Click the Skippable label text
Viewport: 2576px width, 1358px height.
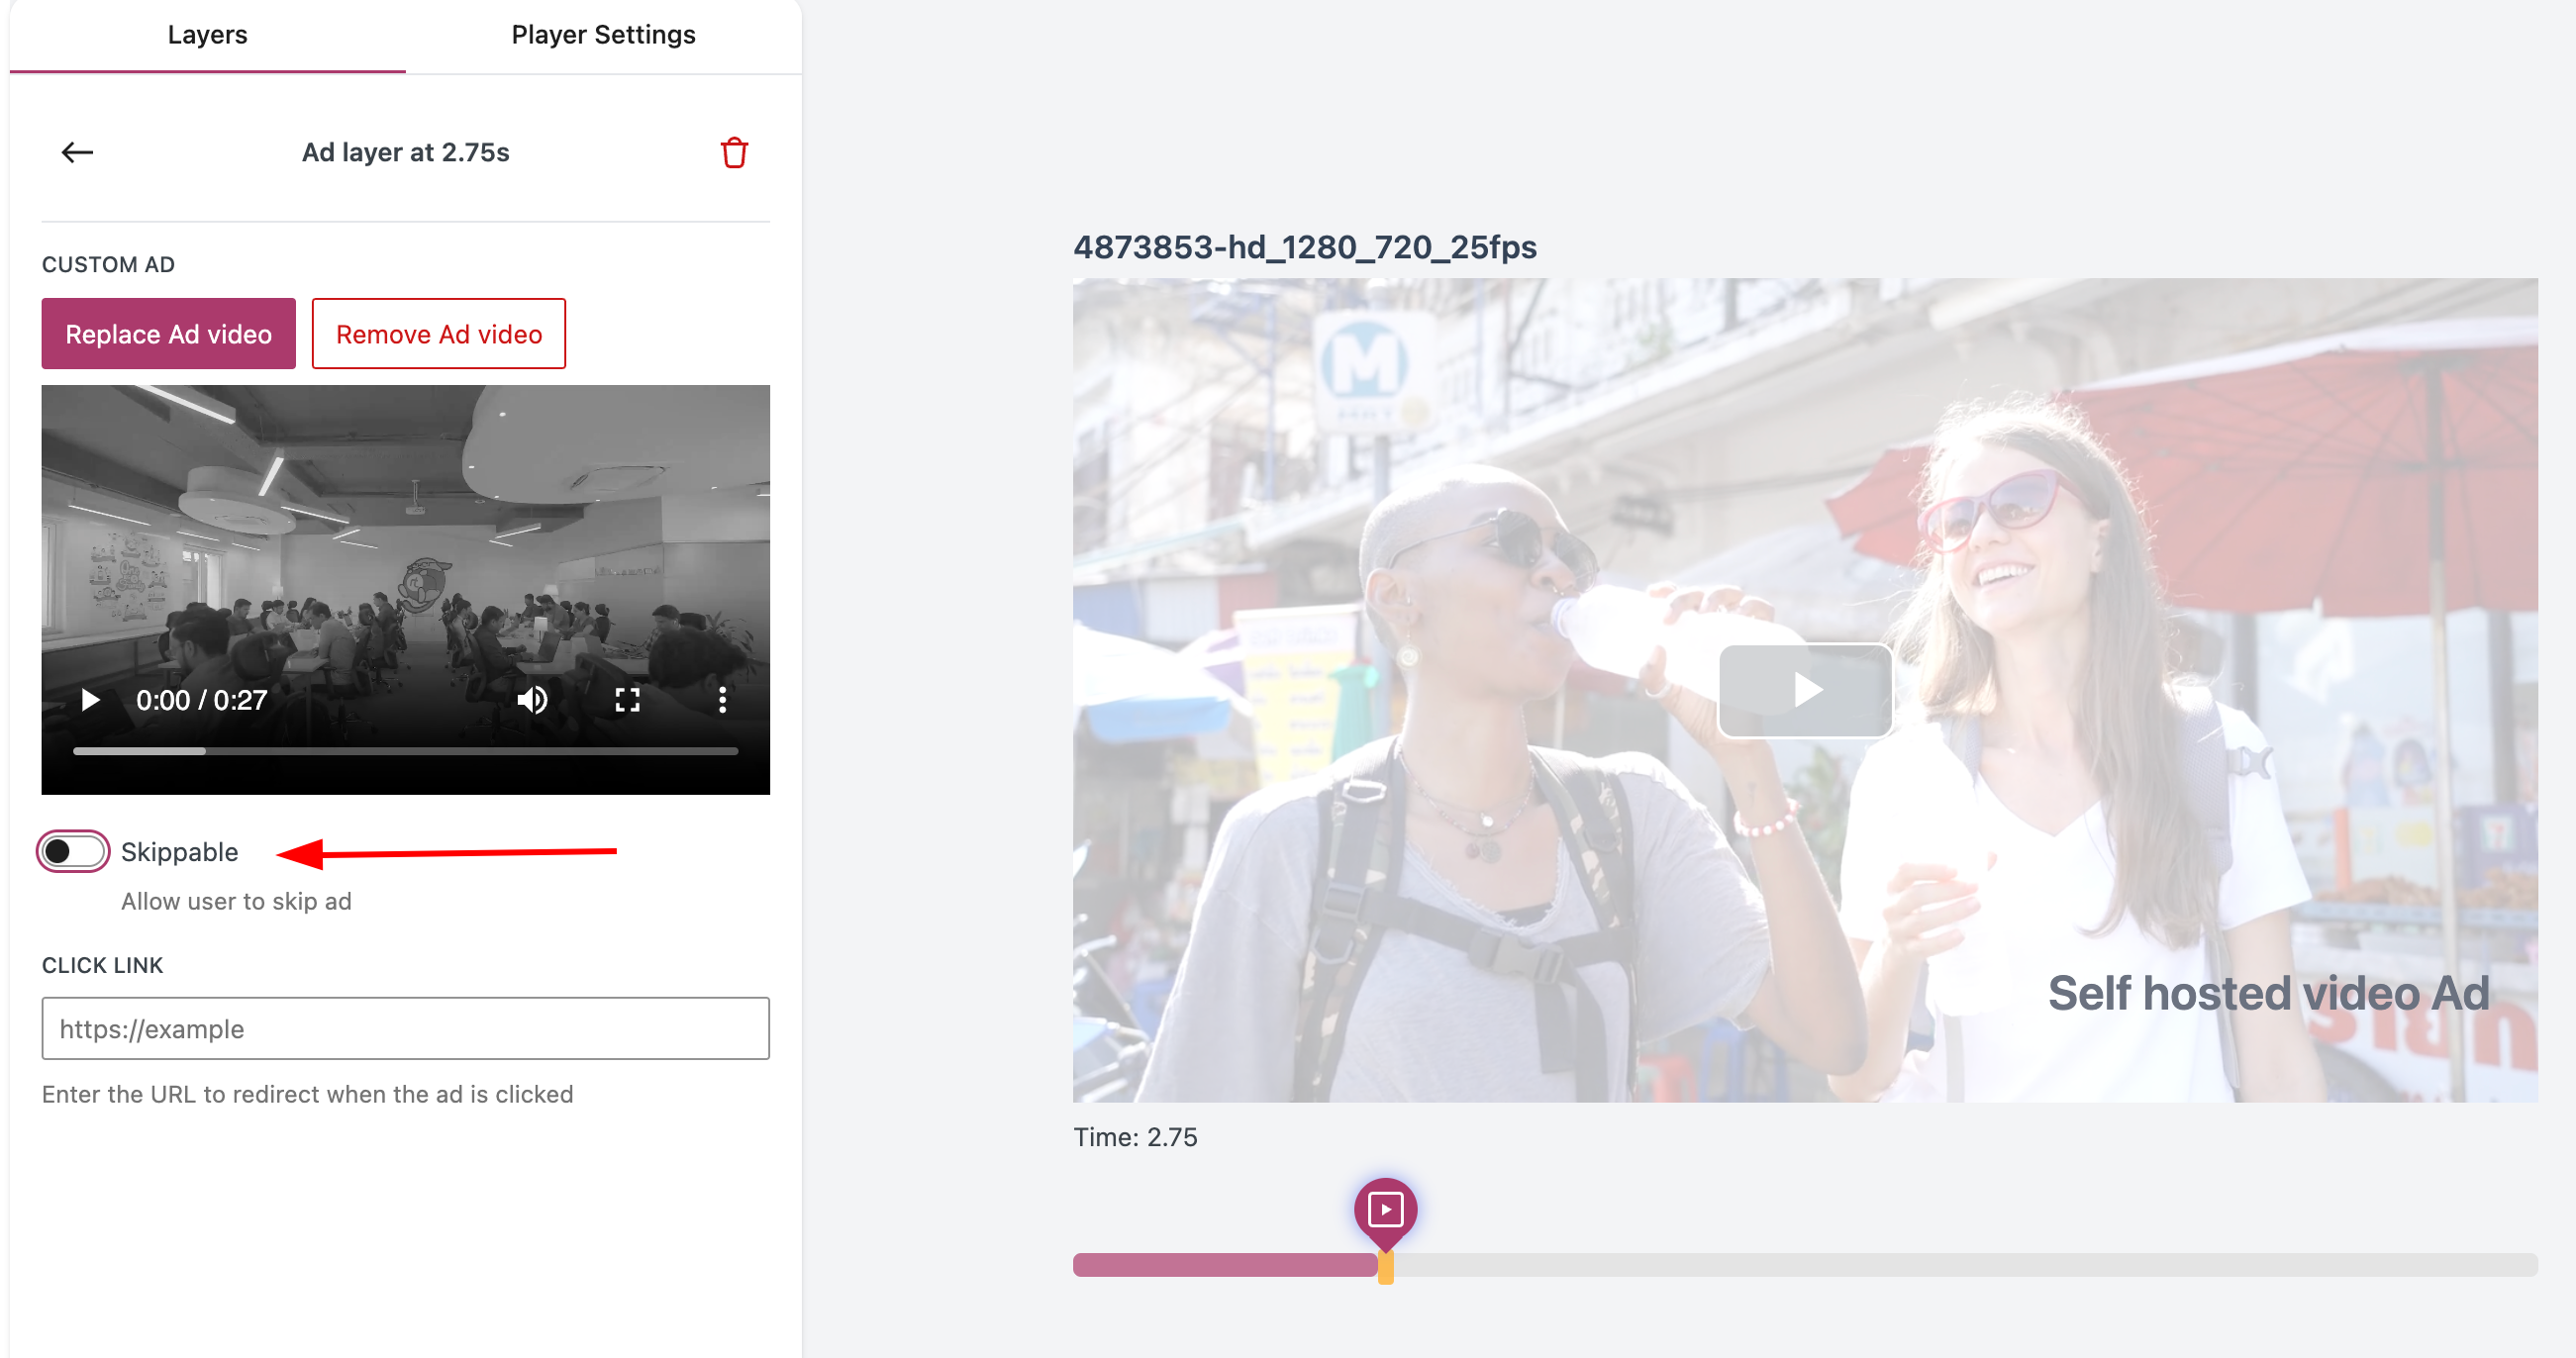point(179,852)
